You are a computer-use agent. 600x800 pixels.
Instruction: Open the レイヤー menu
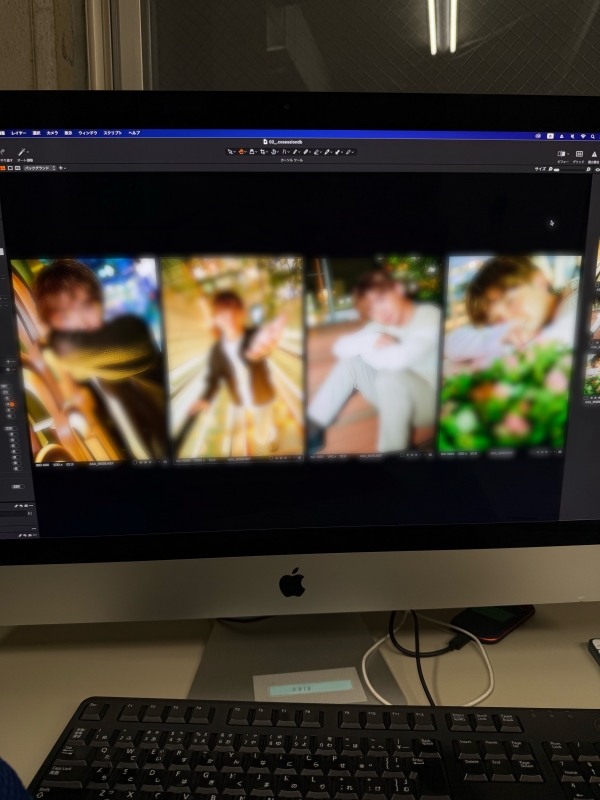[19, 132]
